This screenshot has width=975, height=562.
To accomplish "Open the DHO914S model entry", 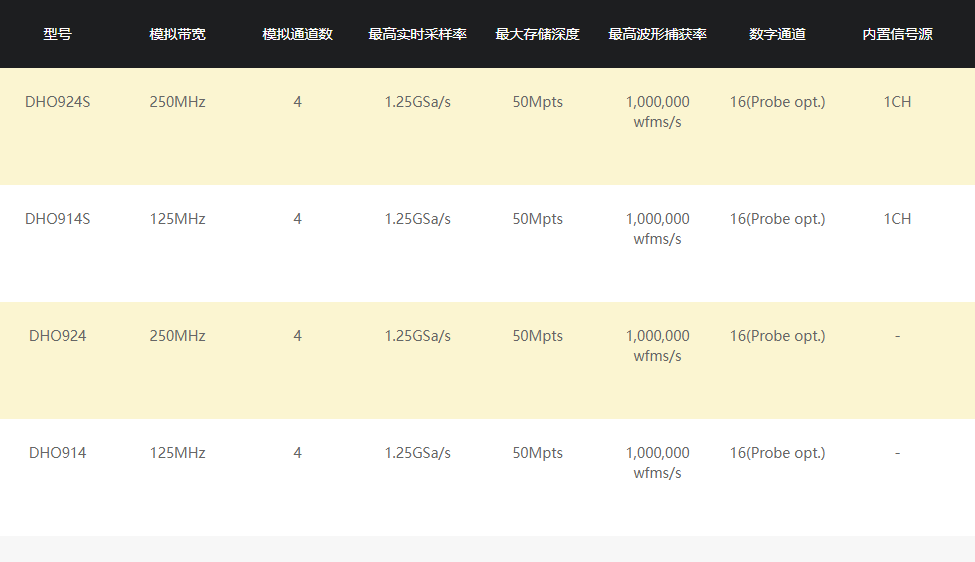I will pos(57,219).
